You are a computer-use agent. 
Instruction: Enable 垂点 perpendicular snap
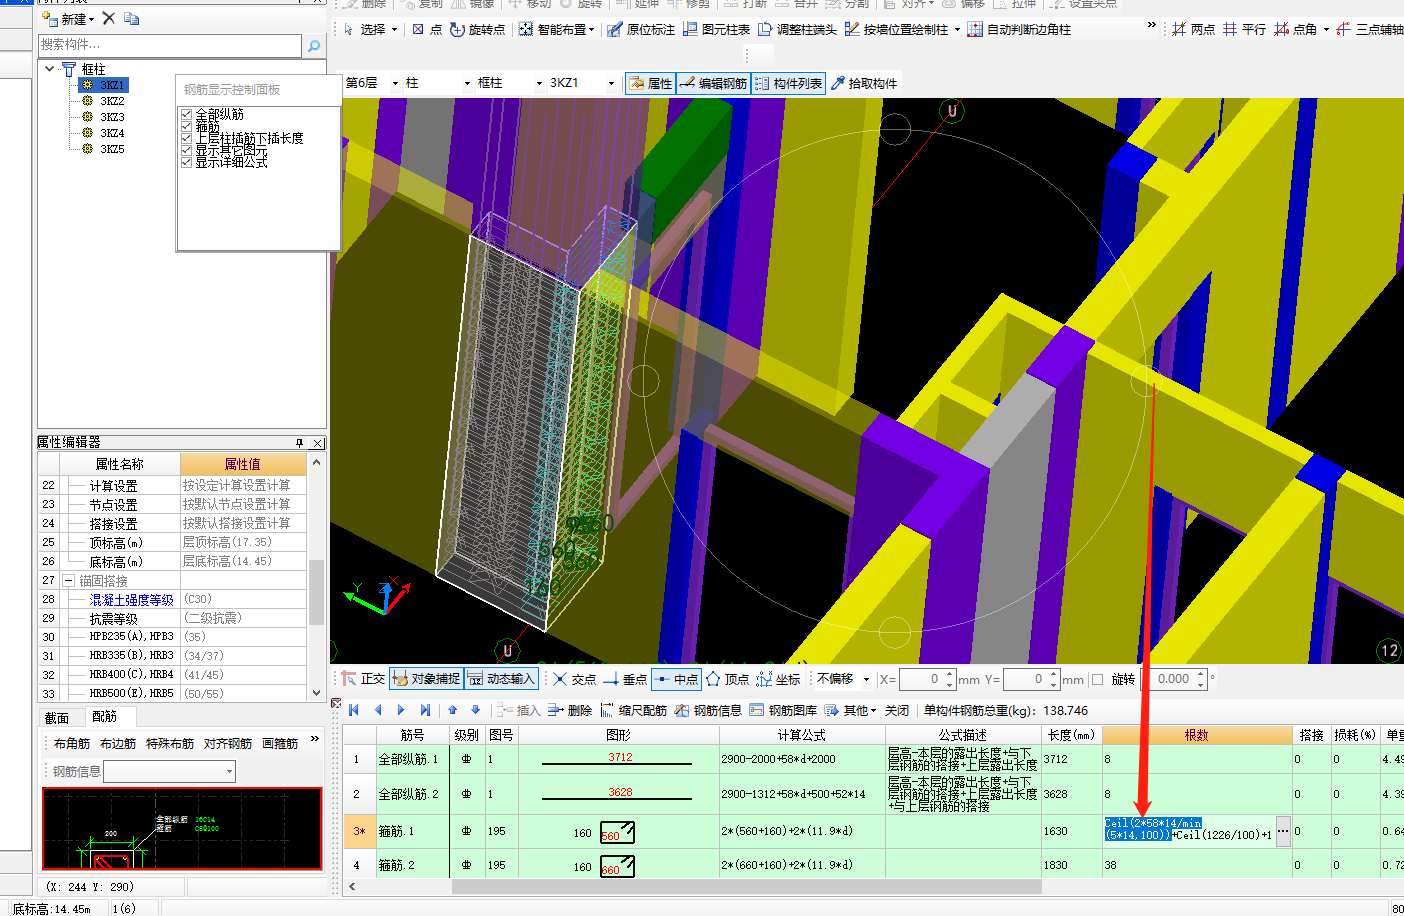coord(626,679)
